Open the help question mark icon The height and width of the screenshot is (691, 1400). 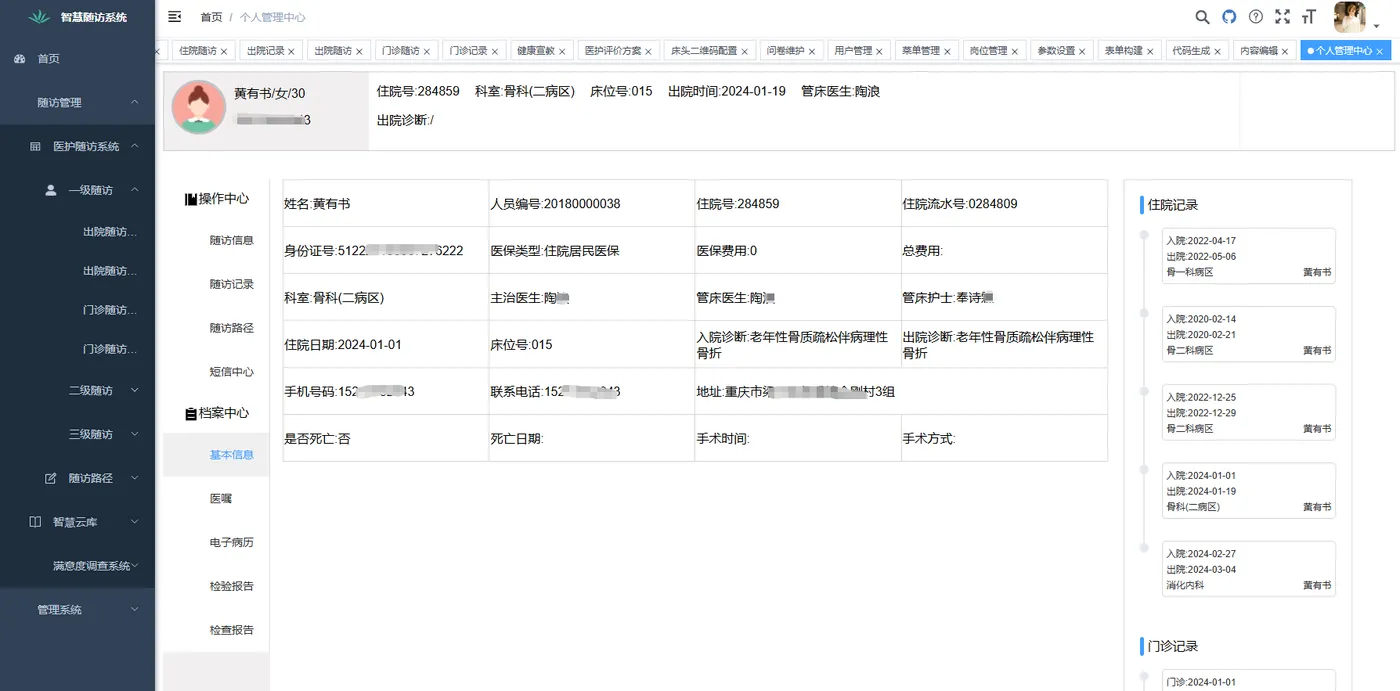coord(1257,17)
